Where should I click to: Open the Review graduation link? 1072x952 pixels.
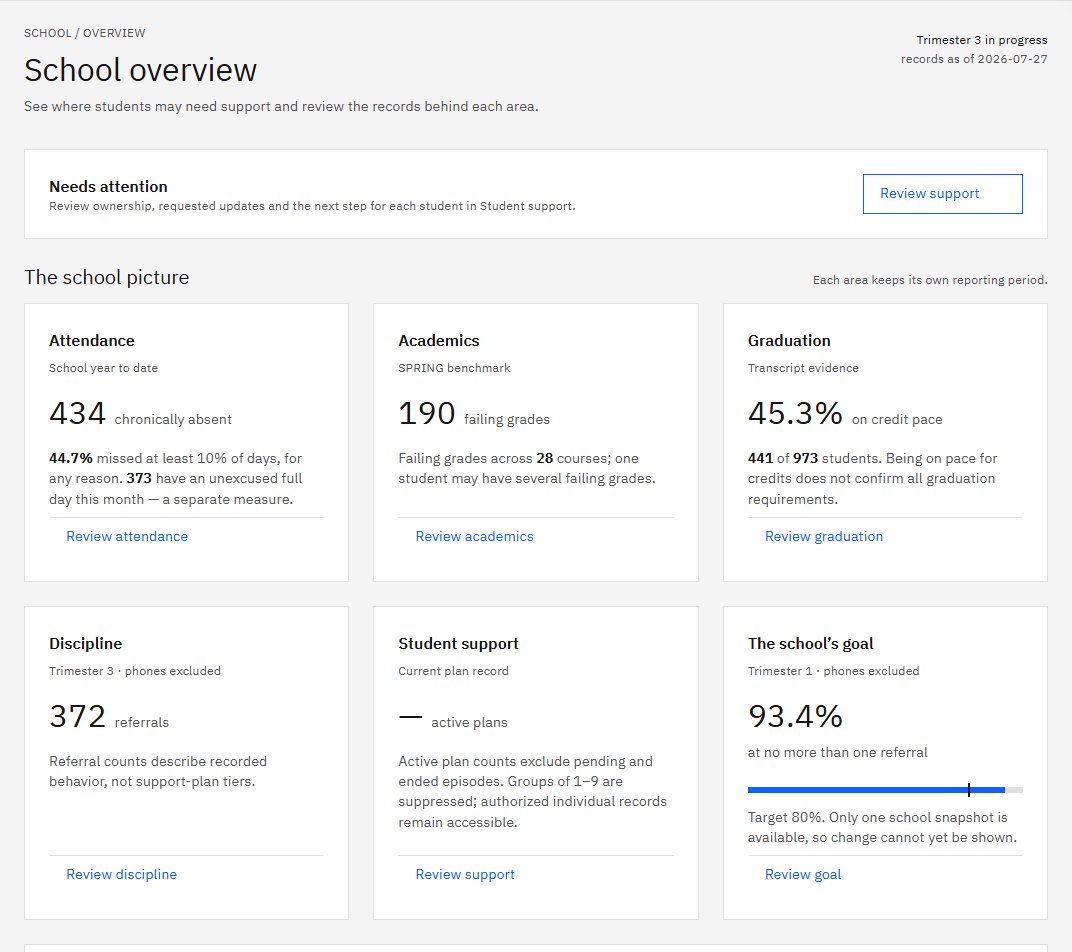pos(824,536)
